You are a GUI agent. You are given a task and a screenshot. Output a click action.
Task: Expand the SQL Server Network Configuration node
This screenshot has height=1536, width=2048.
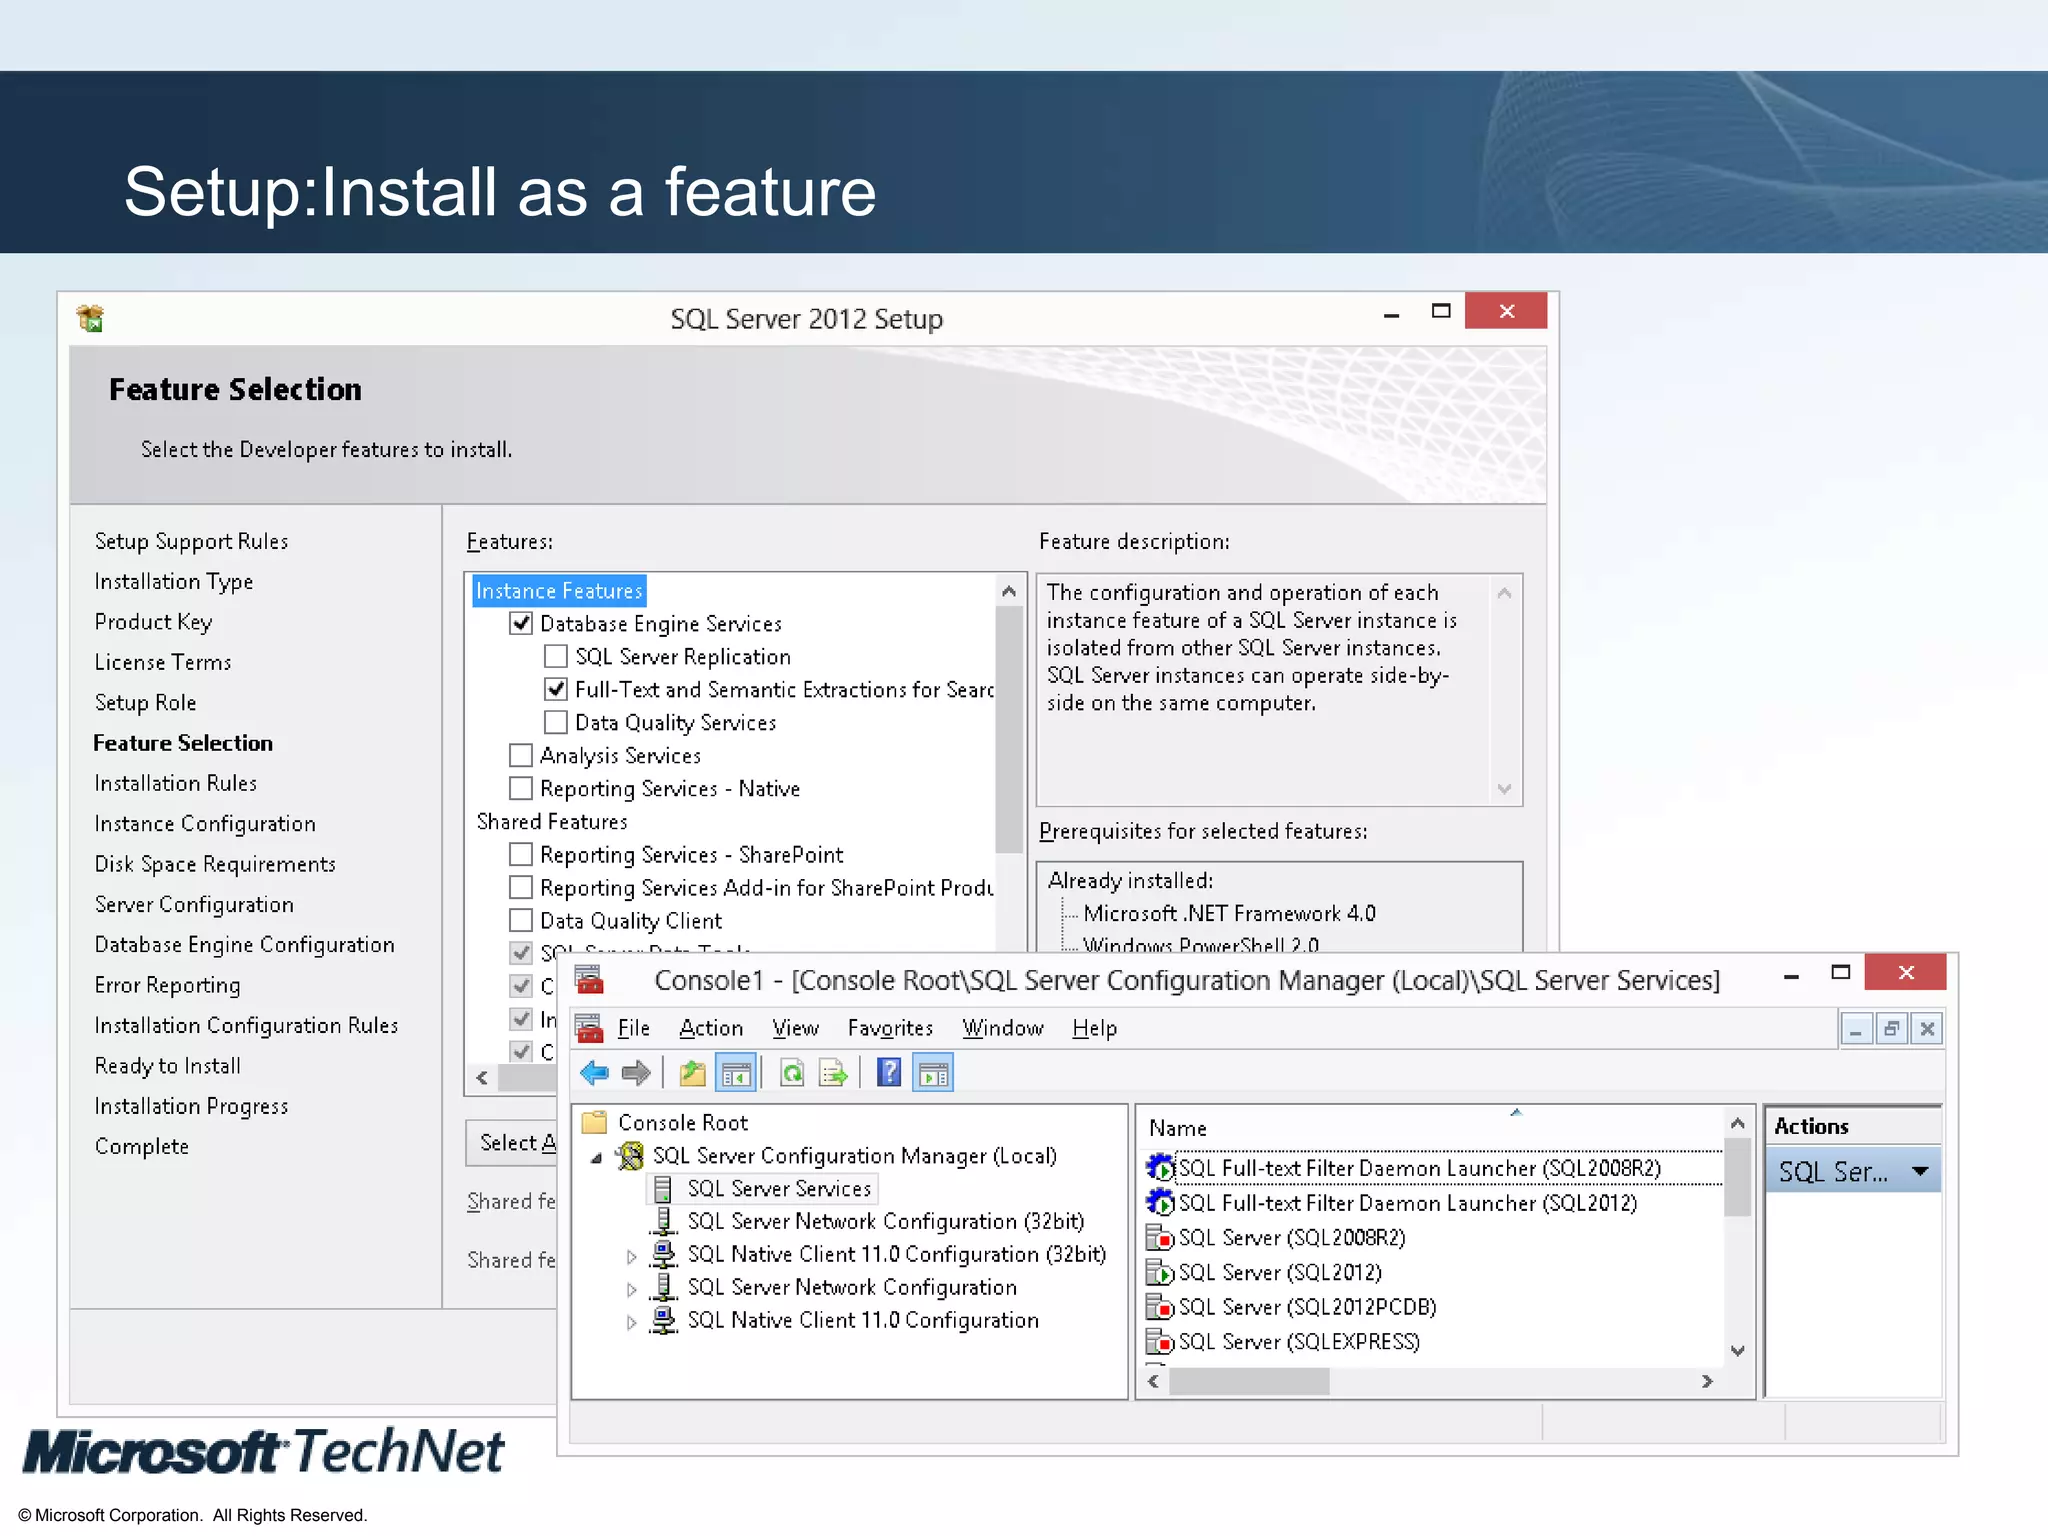tap(631, 1289)
